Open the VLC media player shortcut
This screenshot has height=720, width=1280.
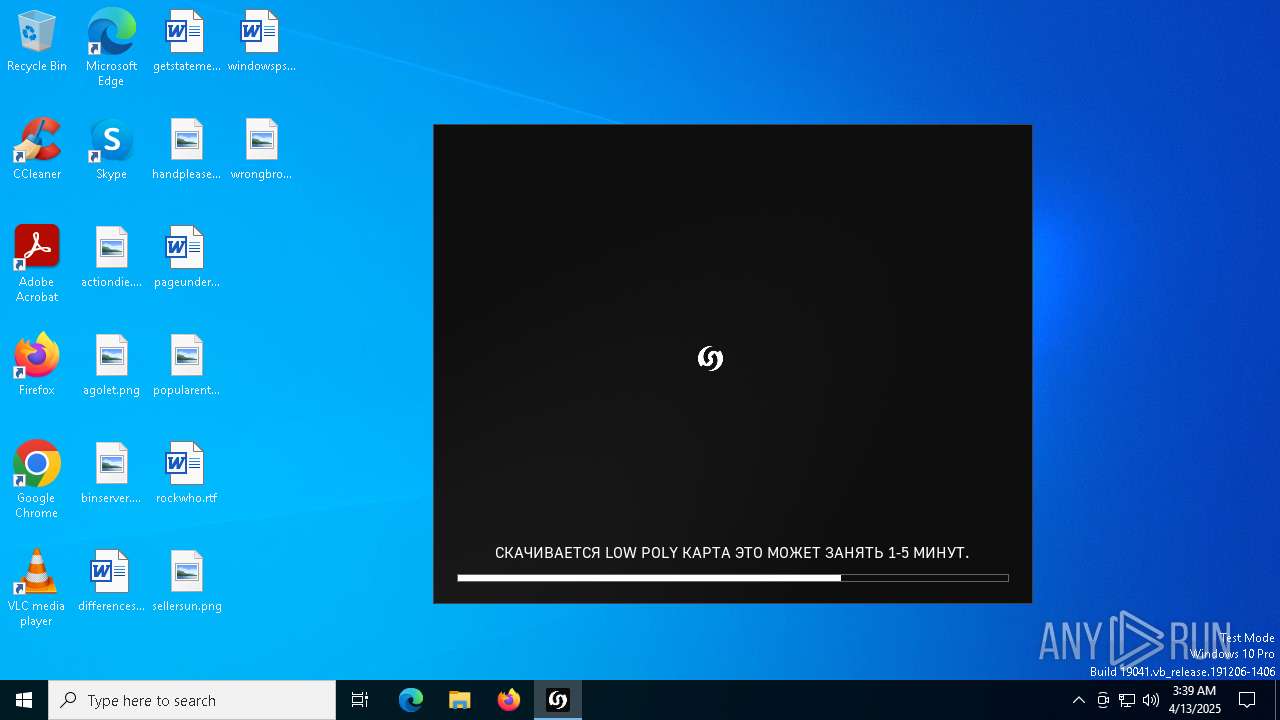[37, 588]
